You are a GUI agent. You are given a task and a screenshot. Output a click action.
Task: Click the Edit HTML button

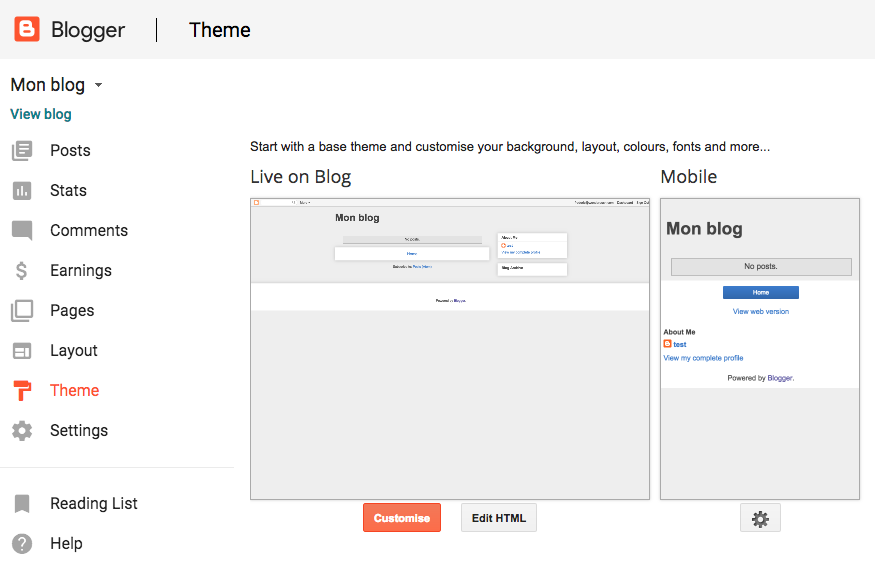click(499, 518)
